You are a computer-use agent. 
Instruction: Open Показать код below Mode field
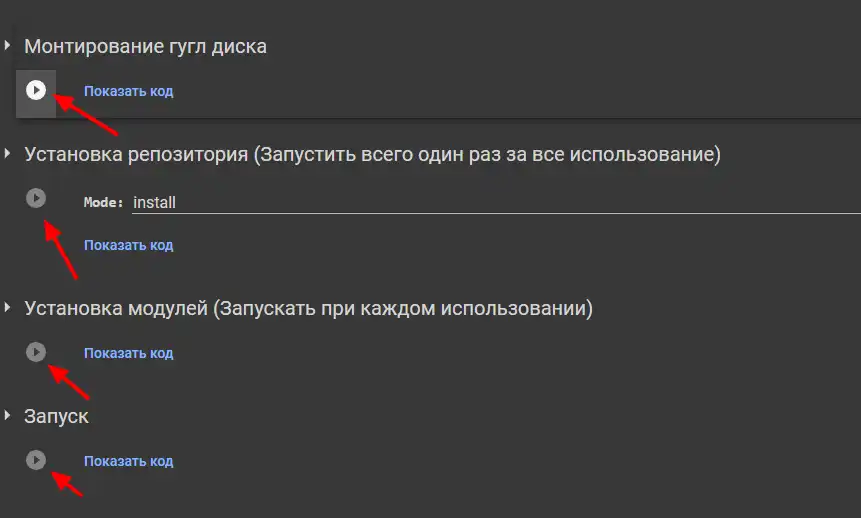click(x=128, y=245)
